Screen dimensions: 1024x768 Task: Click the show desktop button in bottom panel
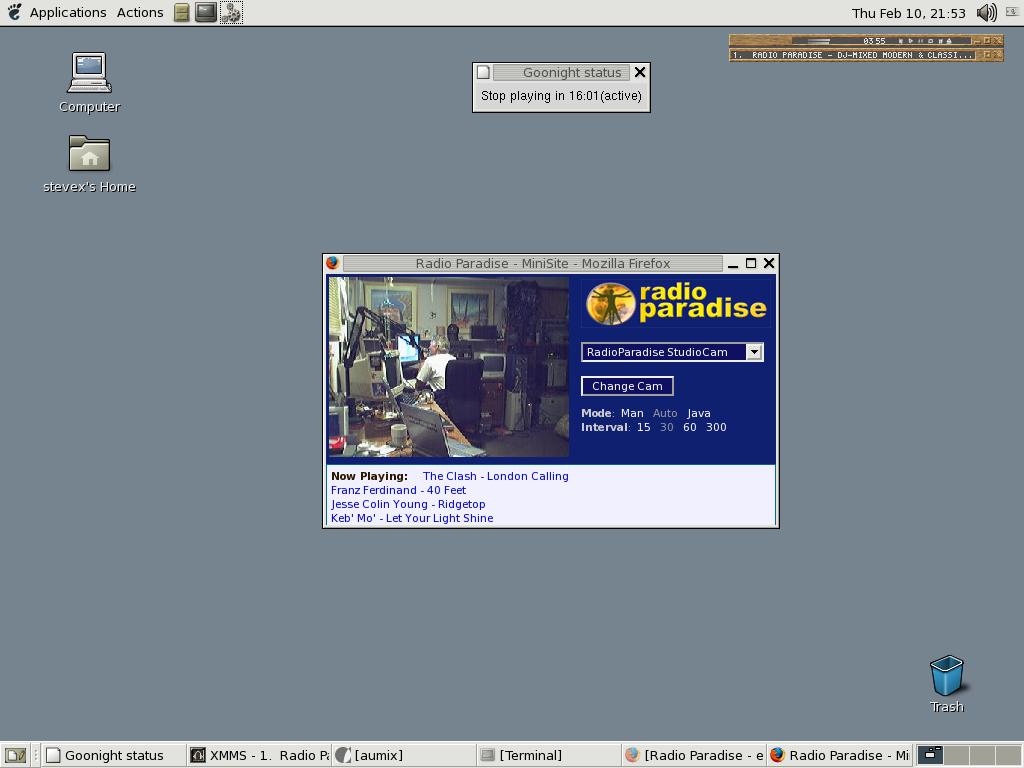(x=16, y=756)
